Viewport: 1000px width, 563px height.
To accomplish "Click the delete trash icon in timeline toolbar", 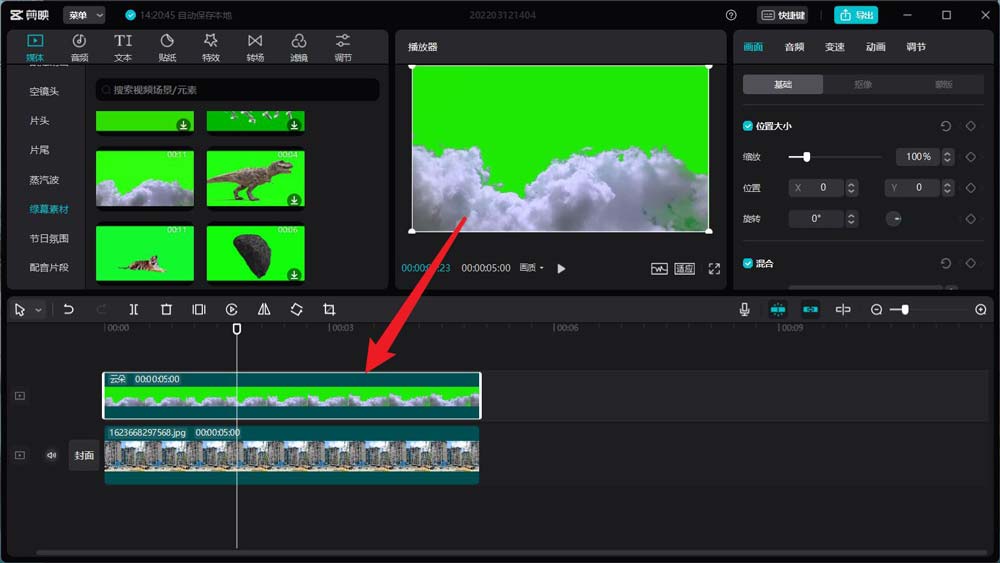I will click(166, 309).
